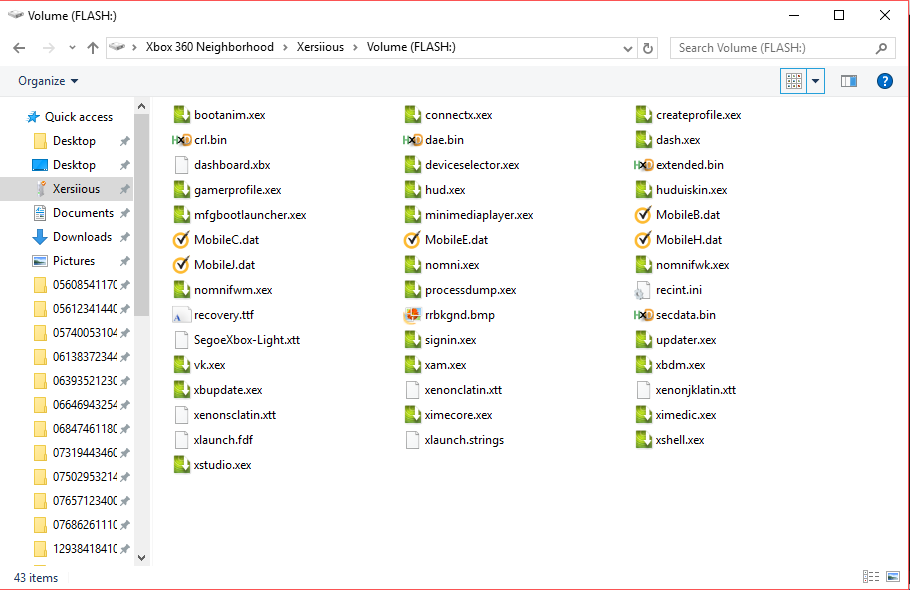
Task: Select the updater.xex file name
Action: click(x=686, y=340)
